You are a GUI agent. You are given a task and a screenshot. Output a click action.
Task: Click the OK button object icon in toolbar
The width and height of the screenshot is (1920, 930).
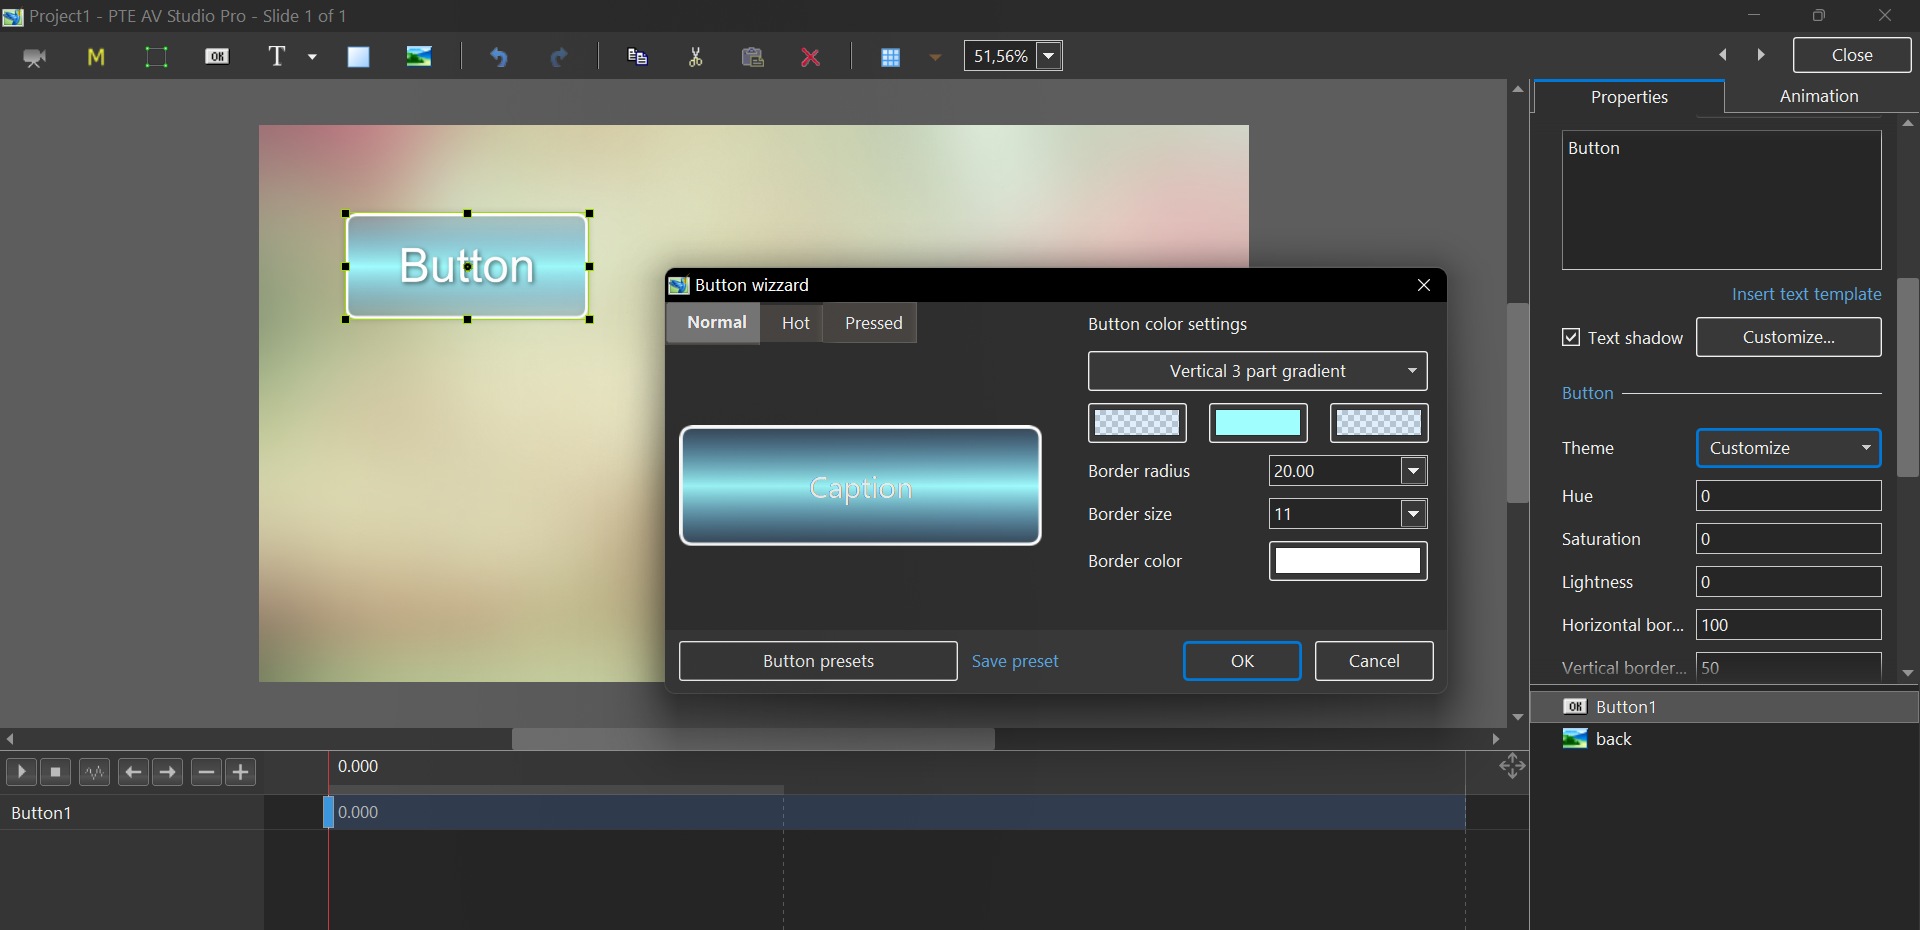click(x=217, y=57)
